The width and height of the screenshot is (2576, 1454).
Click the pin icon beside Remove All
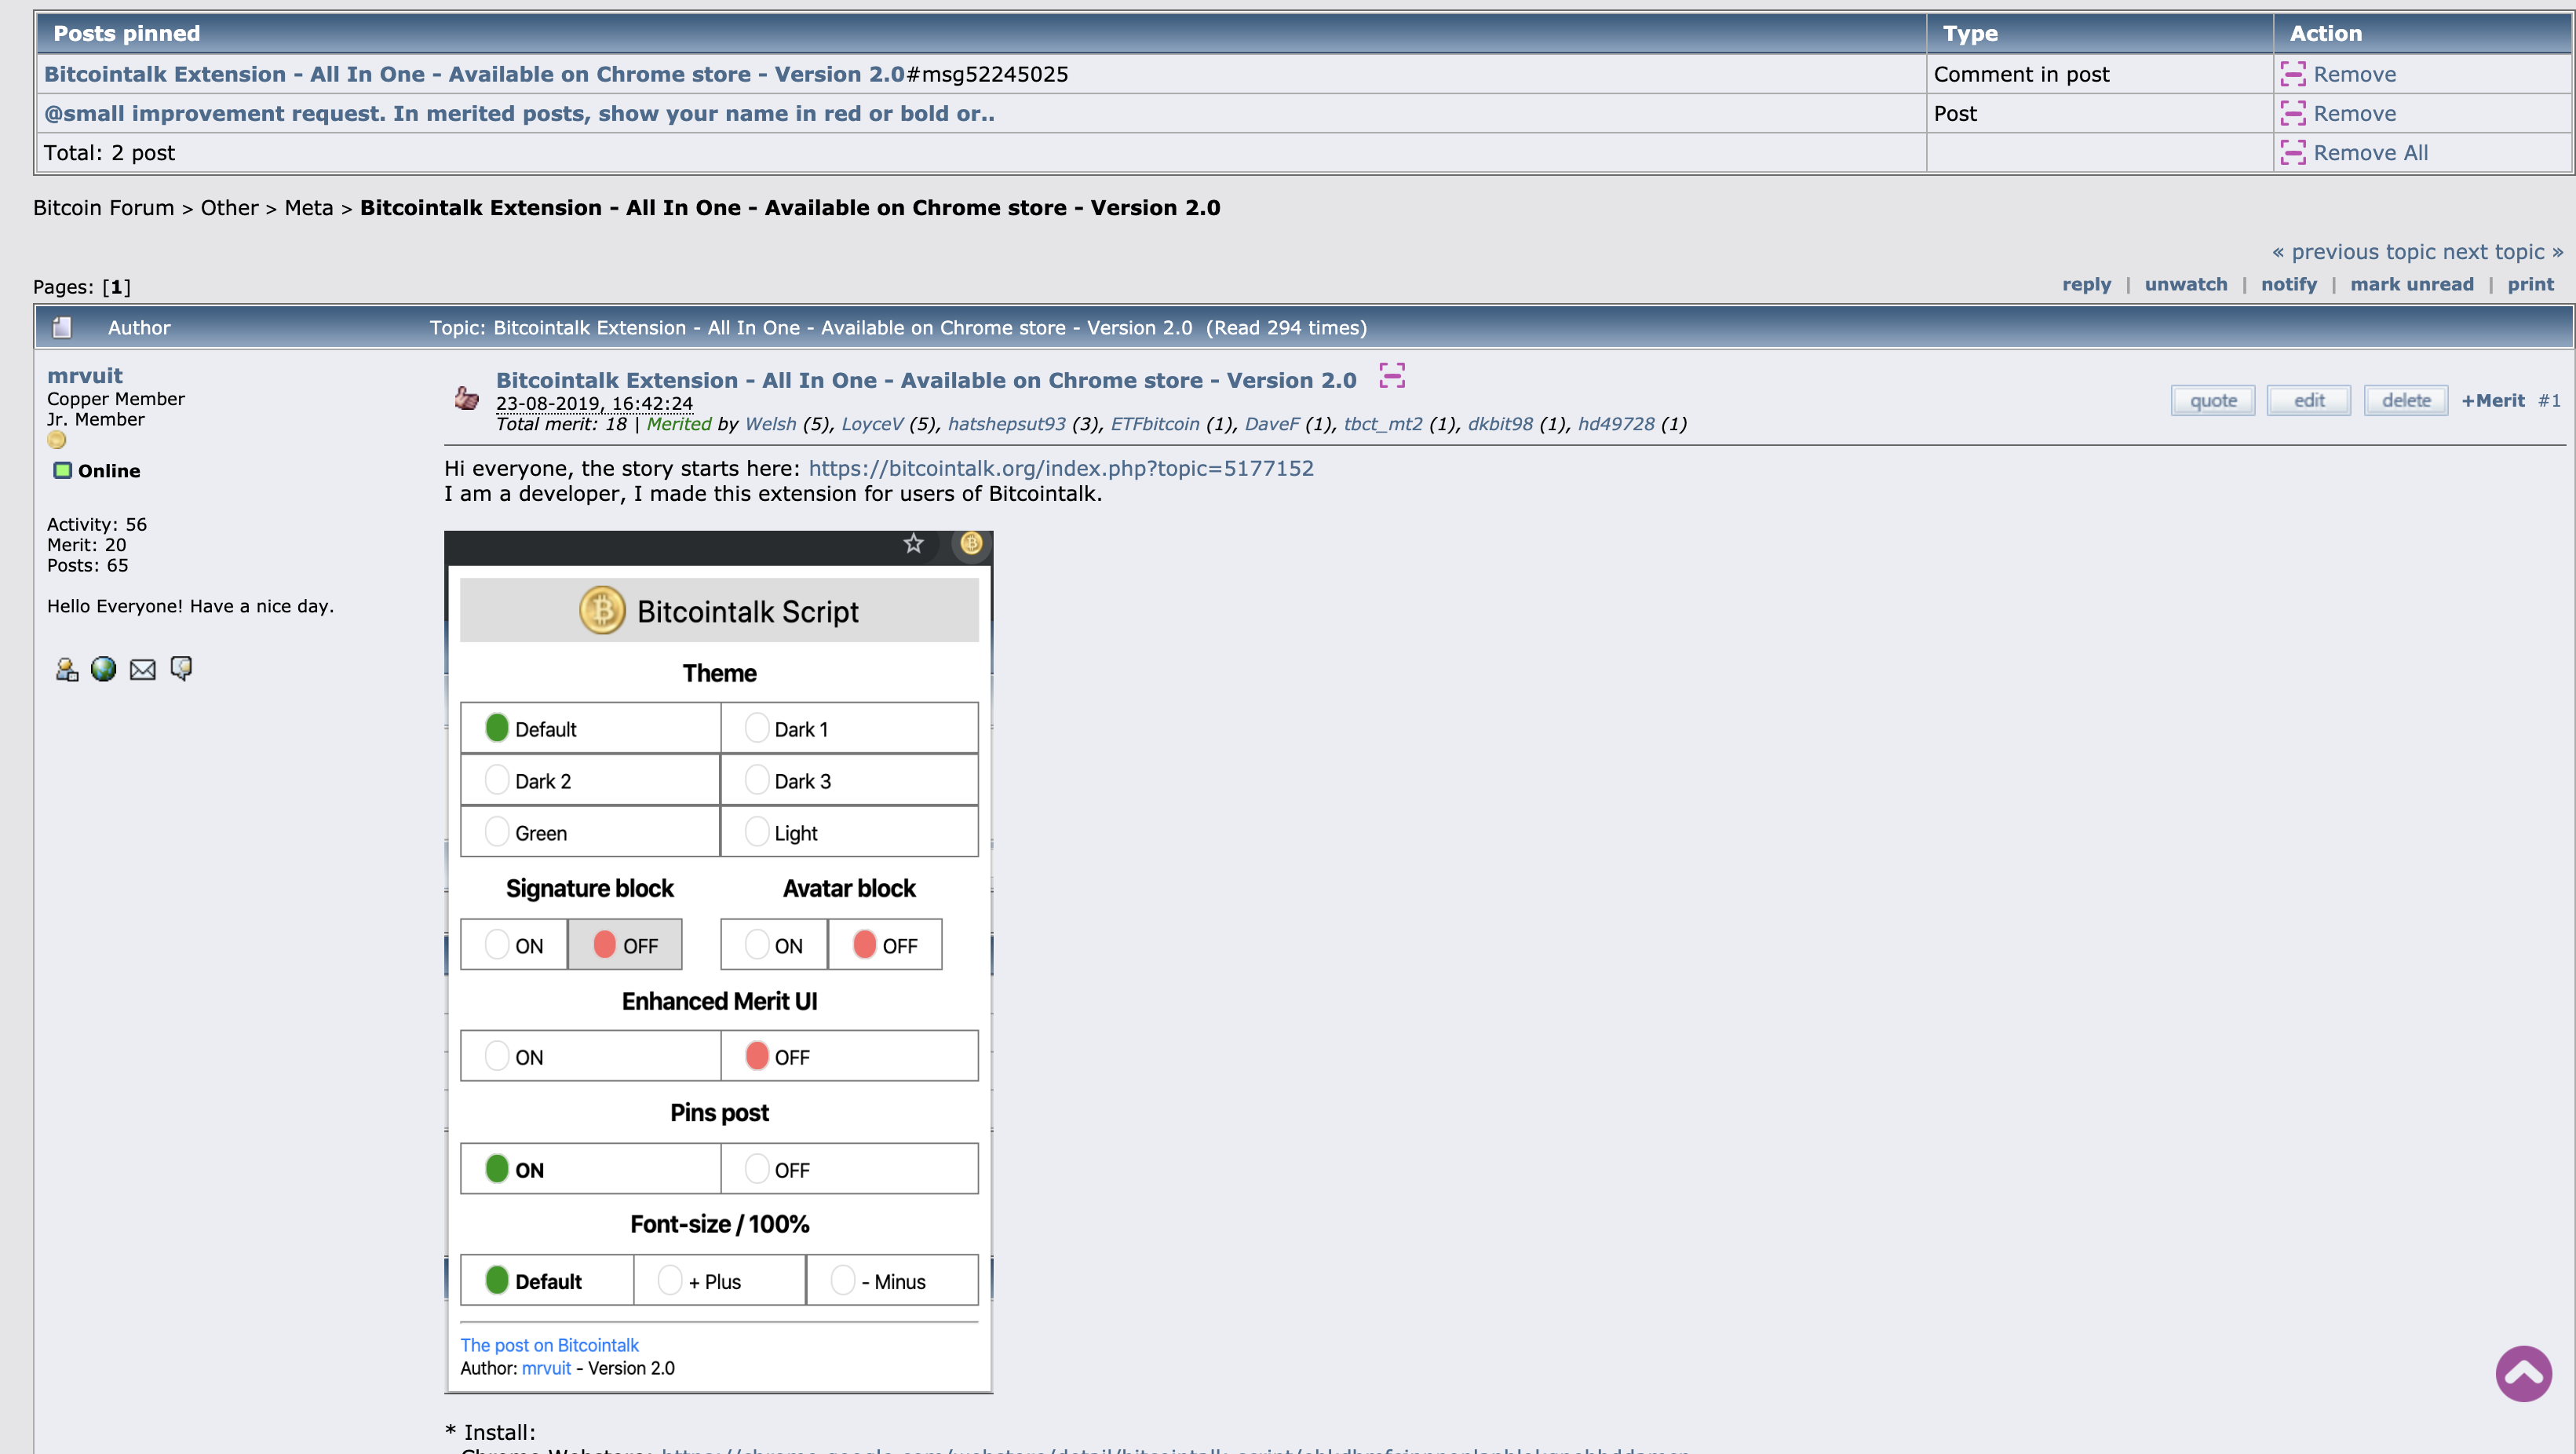coord(2293,152)
